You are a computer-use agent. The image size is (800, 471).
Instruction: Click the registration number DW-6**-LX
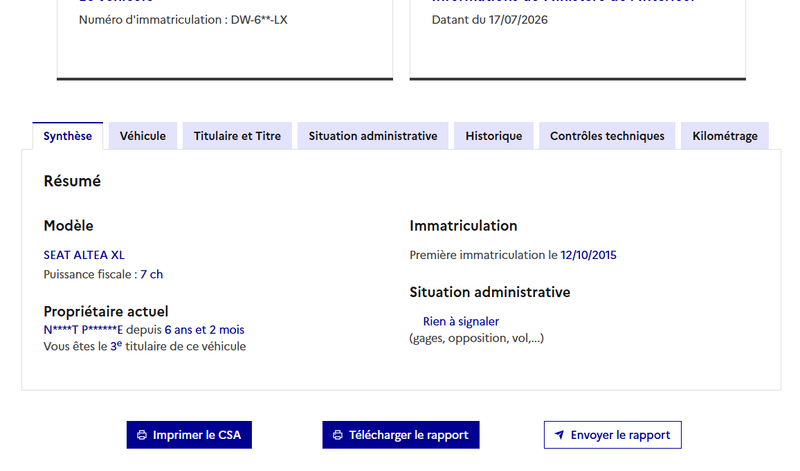point(259,20)
